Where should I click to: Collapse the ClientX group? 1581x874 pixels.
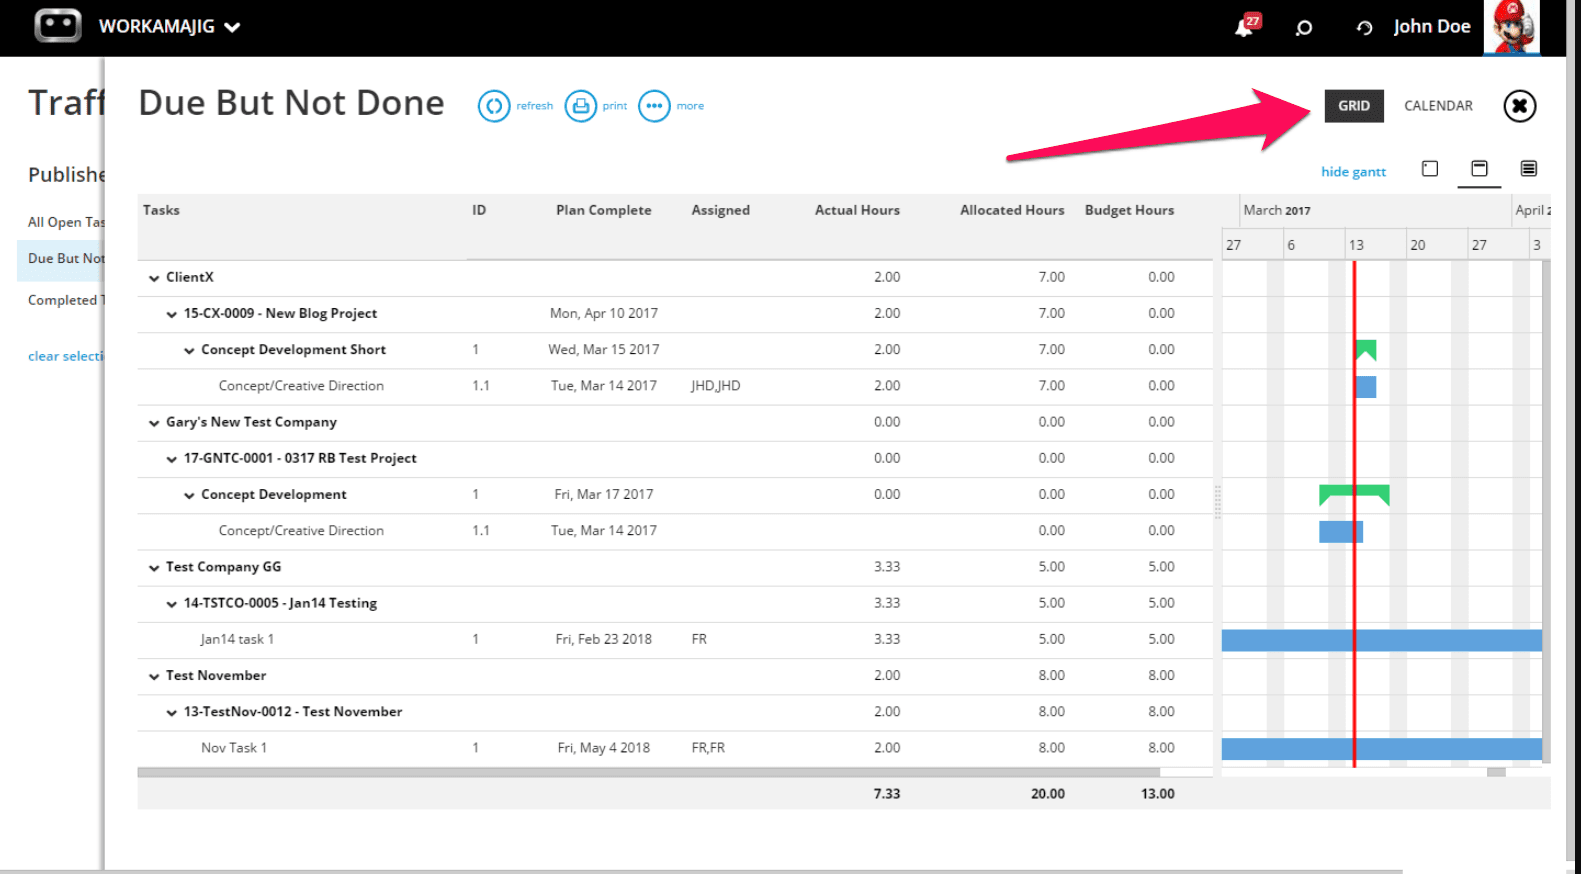(154, 278)
